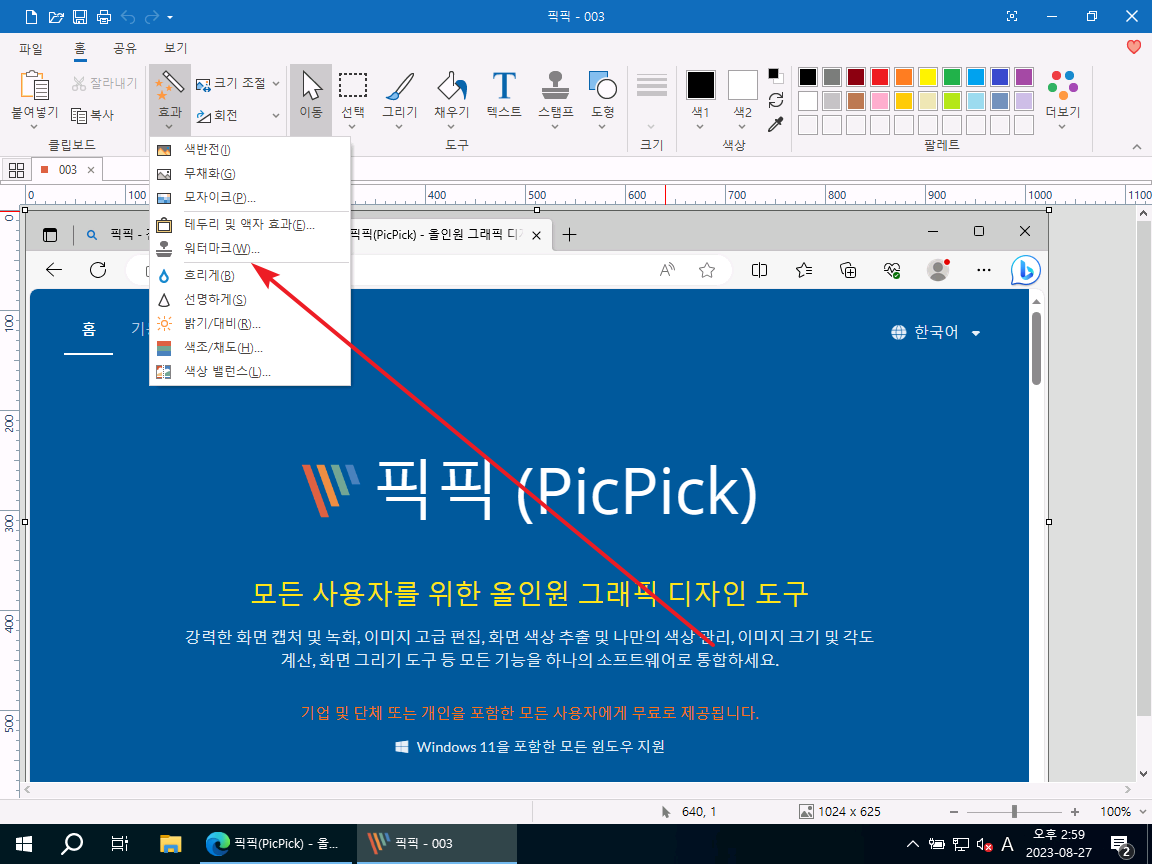This screenshot has width=1152, height=864.
Task: Switch to the 공유 ribbon tab
Action: 125,48
